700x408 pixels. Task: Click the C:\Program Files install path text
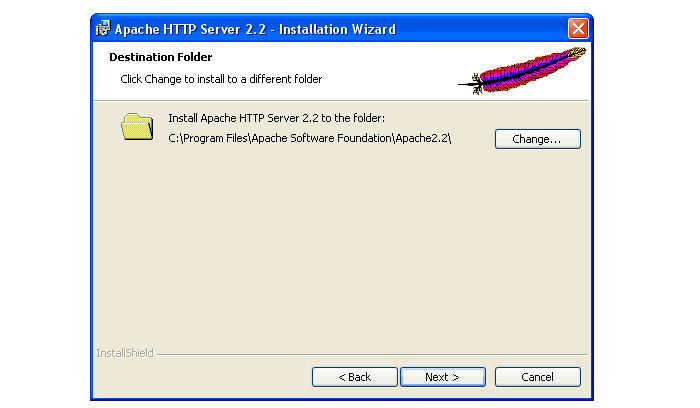point(310,138)
